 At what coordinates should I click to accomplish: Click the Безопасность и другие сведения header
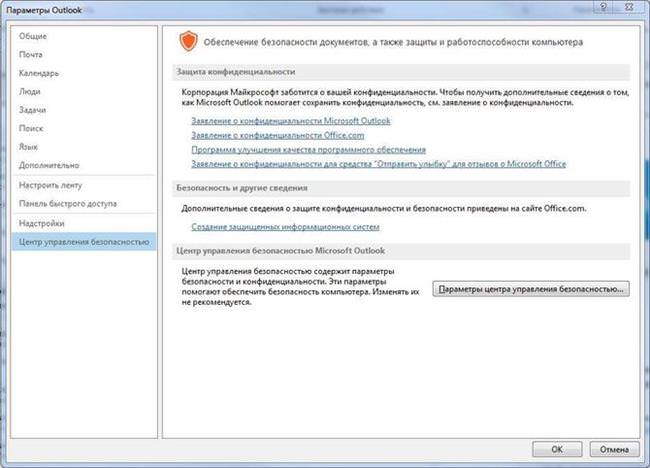[401, 188]
